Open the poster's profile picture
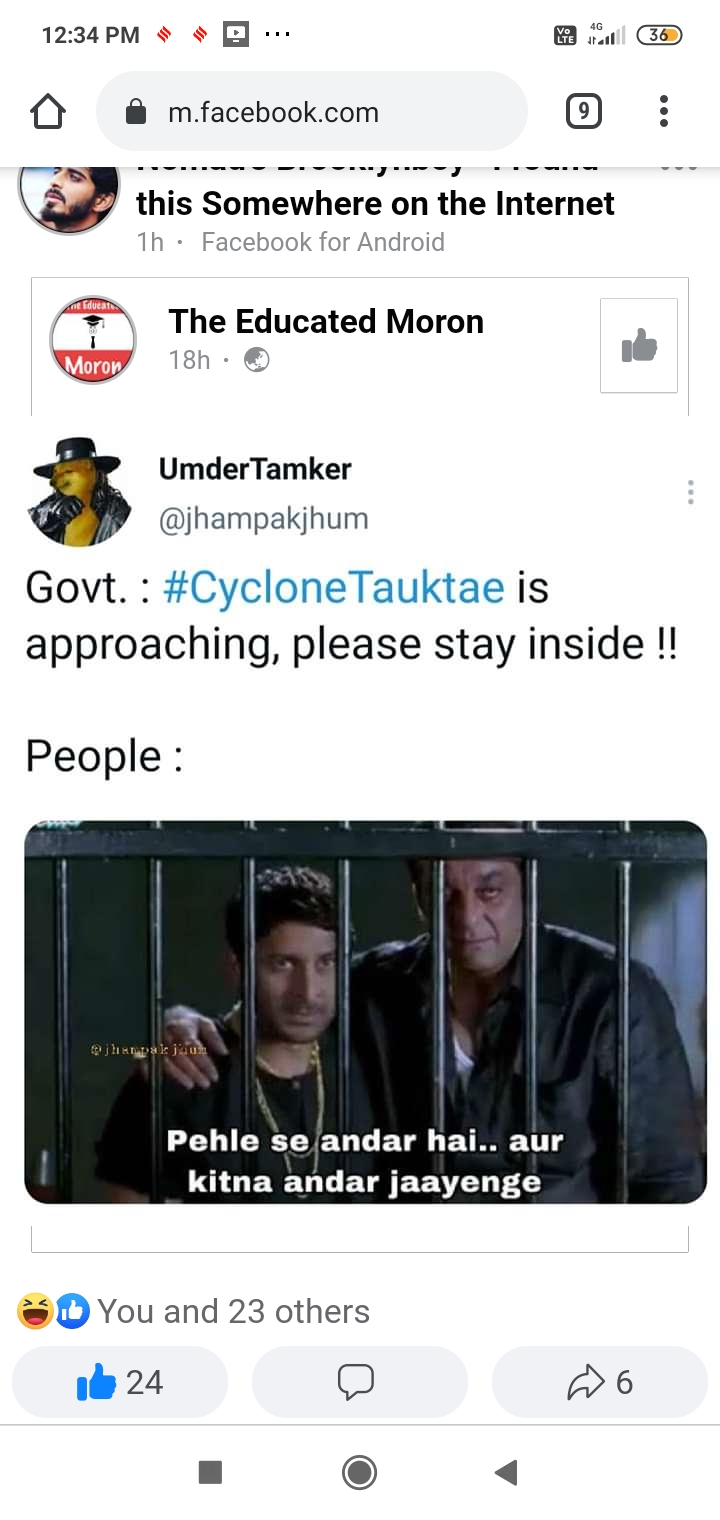Image resolution: width=720 pixels, height=1520 pixels. tap(69, 196)
